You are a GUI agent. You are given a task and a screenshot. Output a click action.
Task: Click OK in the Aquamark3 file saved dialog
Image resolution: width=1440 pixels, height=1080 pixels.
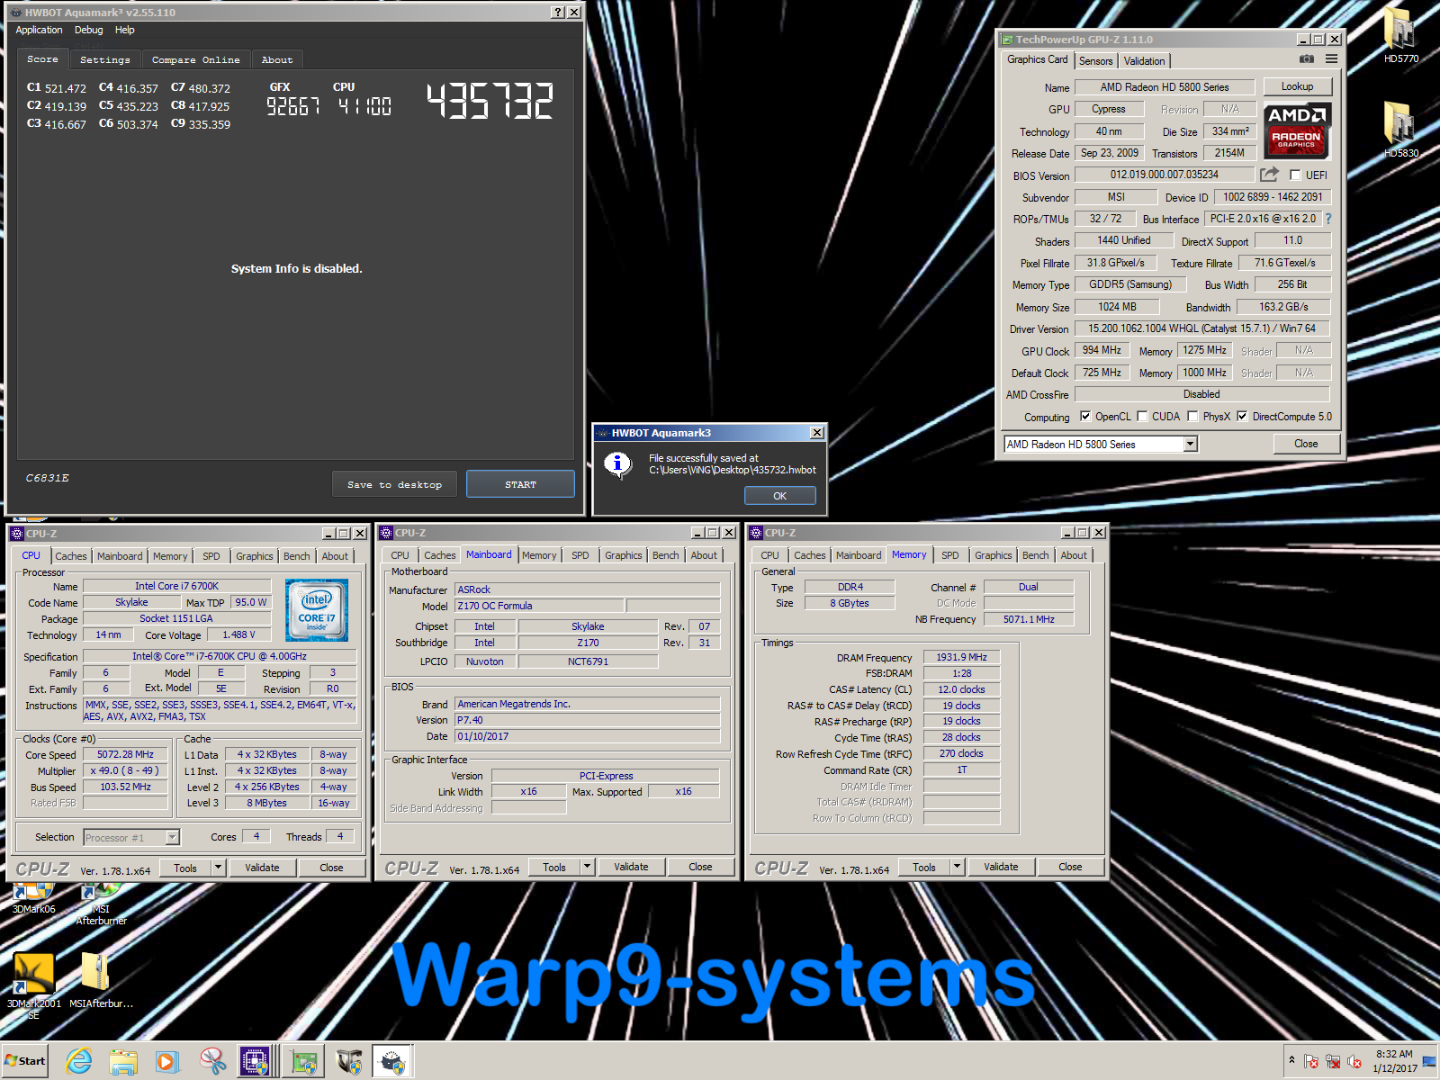[x=780, y=496]
